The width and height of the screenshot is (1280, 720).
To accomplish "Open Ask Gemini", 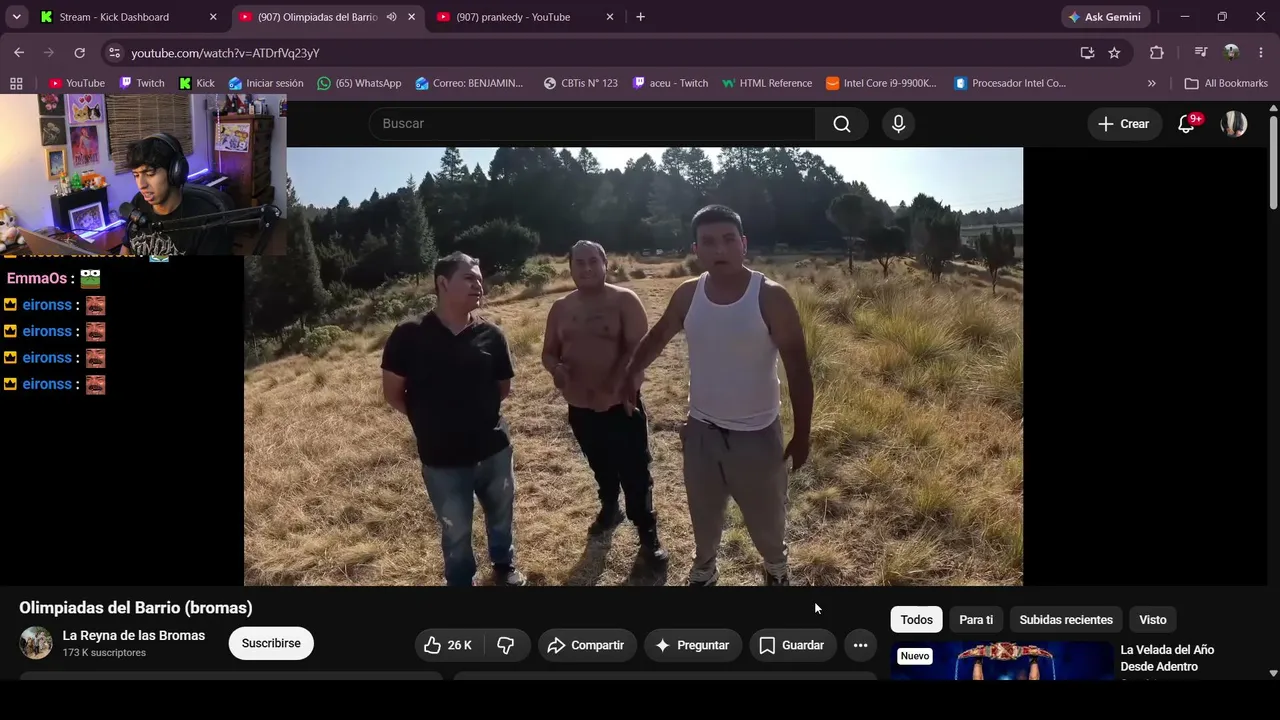I will (x=1106, y=17).
